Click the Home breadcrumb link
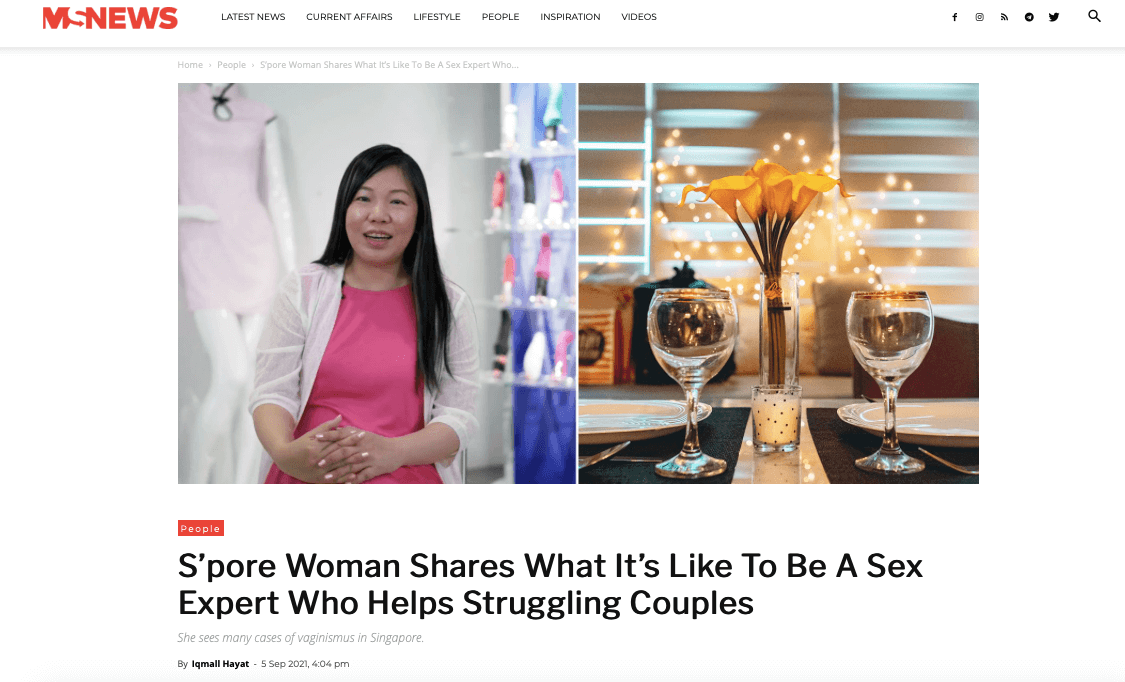Image resolution: width=1125 pixels, height=682 pixels. coord(190,65)
